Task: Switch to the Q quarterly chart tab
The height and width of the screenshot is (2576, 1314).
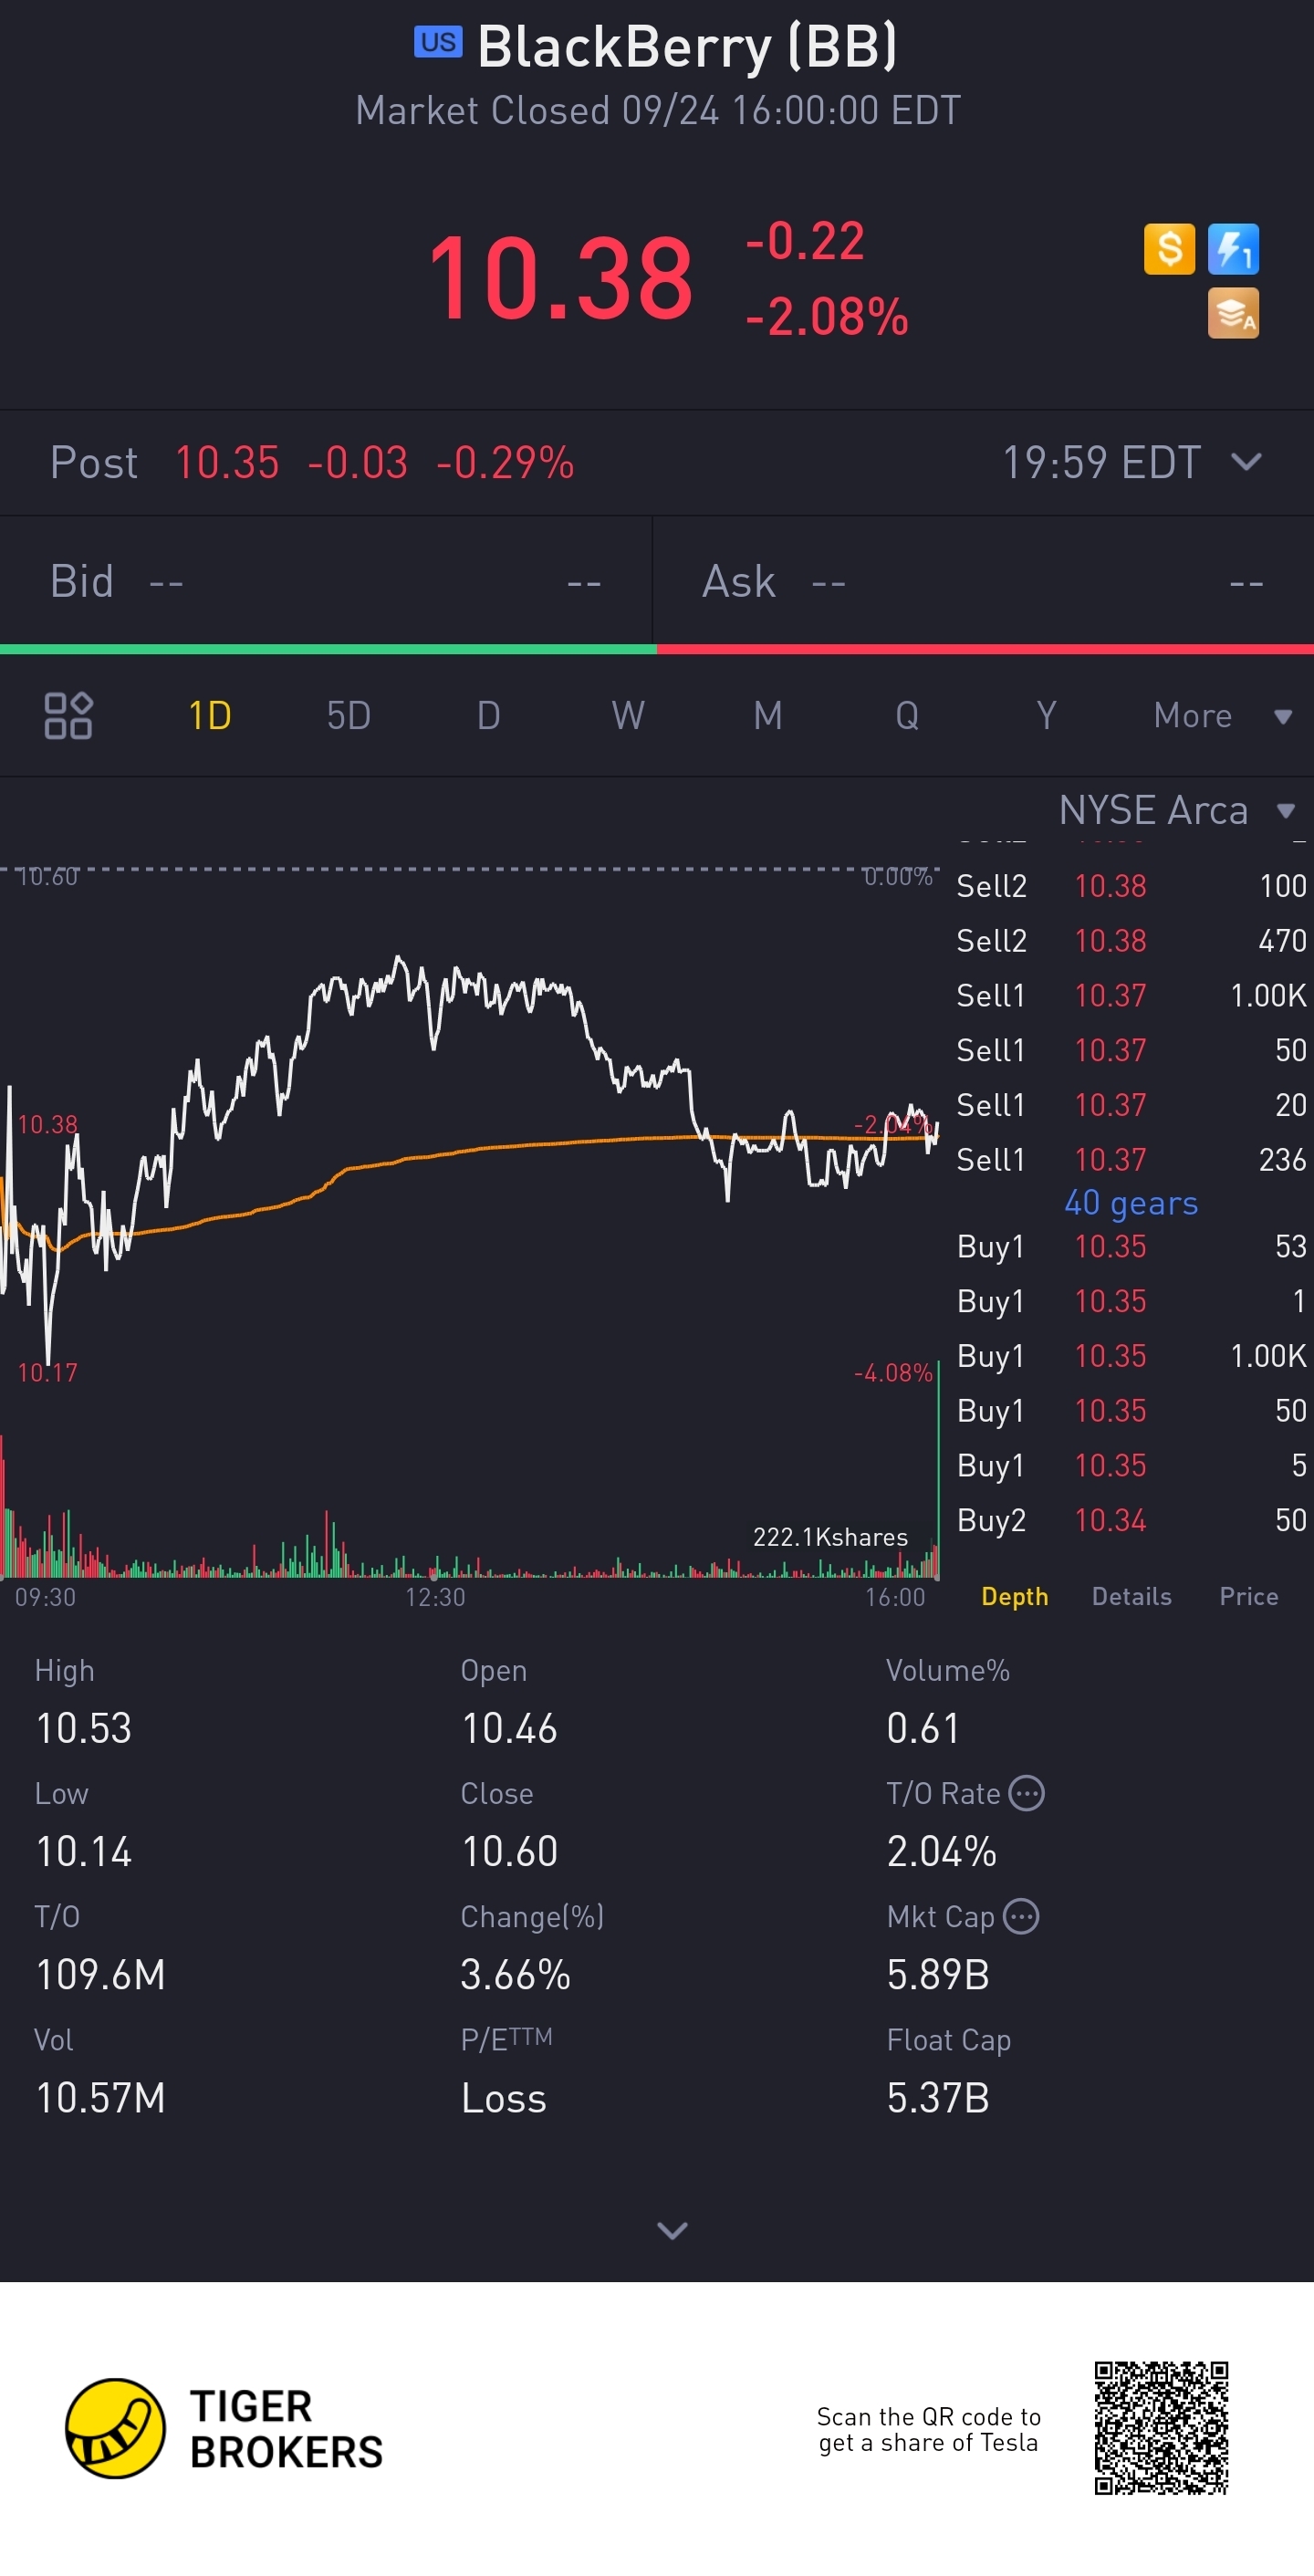Action: tap(907, 715)
